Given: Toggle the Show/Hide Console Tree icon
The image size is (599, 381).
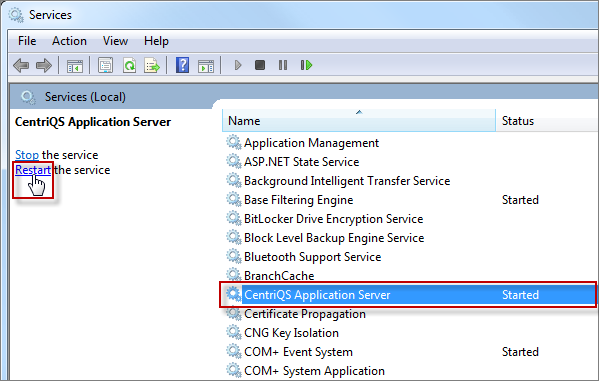Looking at the screenshot, I should click(74, 66).
